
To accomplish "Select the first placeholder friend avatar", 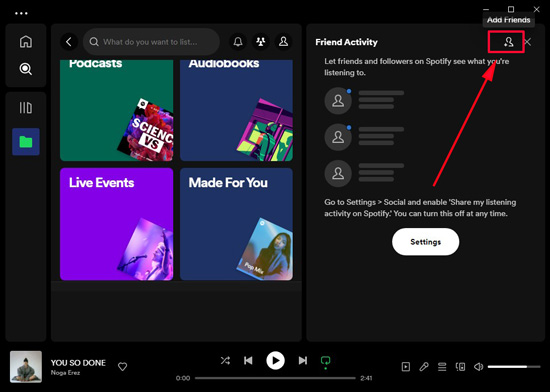I will click(338, 101).
